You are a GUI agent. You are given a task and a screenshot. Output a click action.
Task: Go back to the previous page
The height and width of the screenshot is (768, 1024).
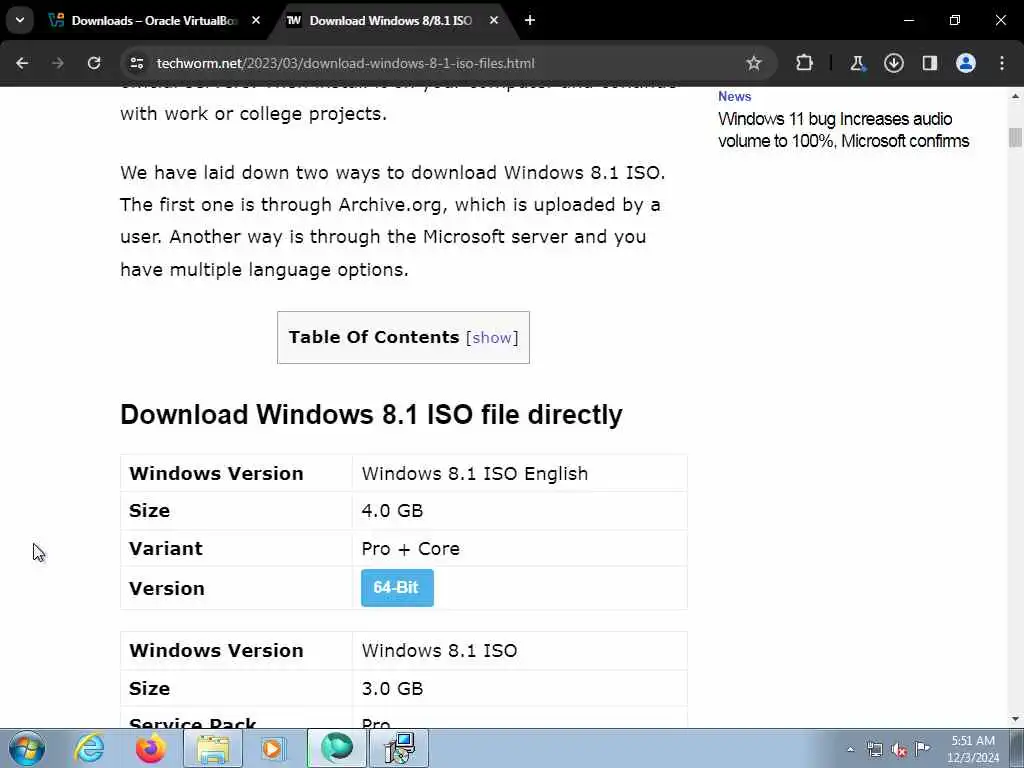[x=22, y=63]
